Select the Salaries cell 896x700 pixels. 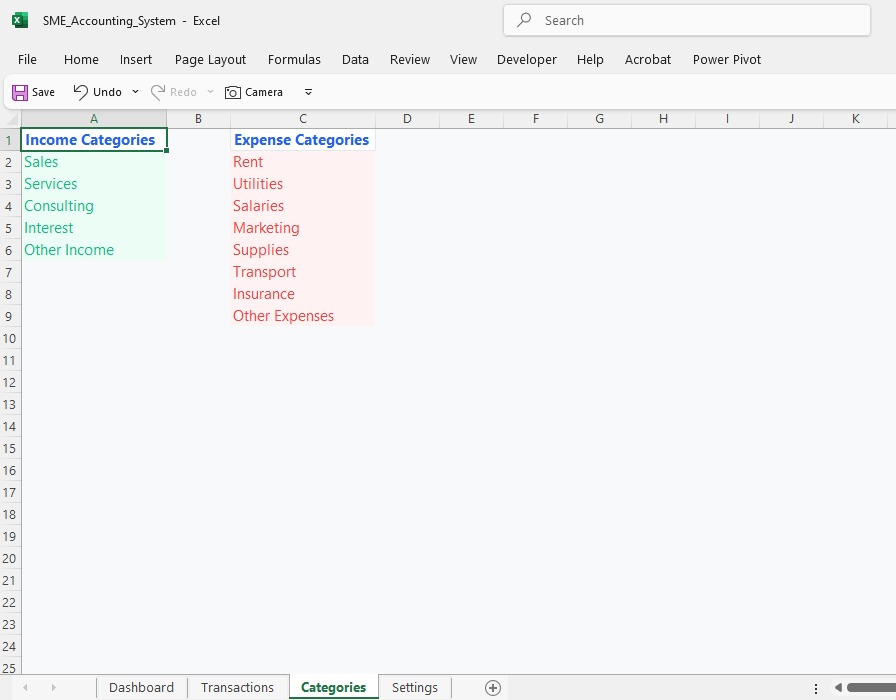[303, 206]
